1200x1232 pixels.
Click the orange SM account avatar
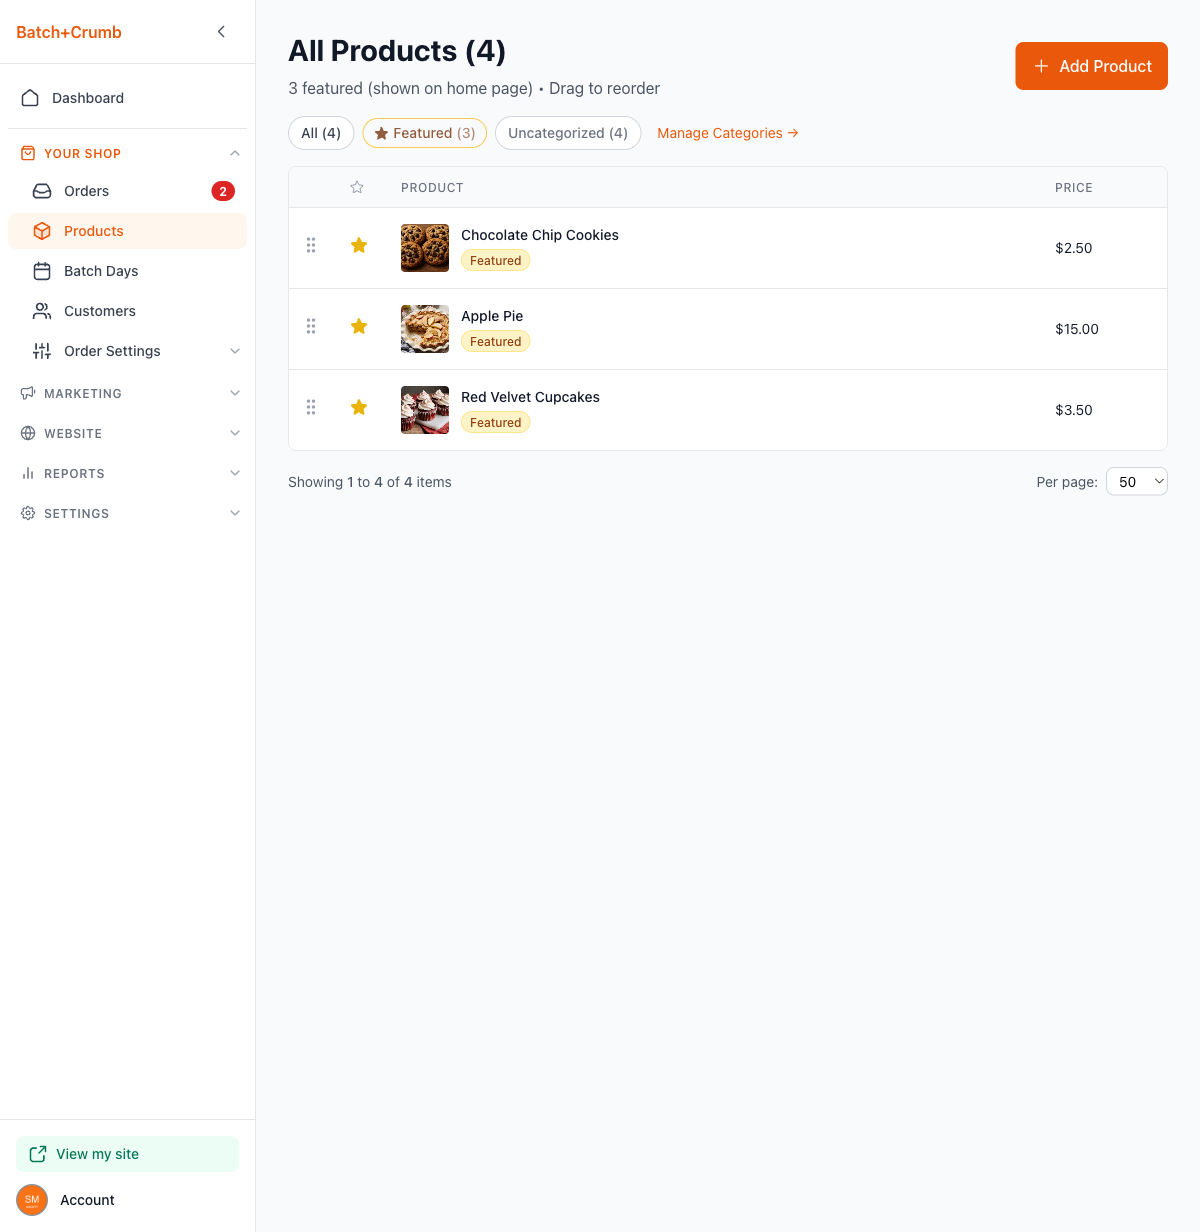pyautogui.click(x=31, y=1199)
